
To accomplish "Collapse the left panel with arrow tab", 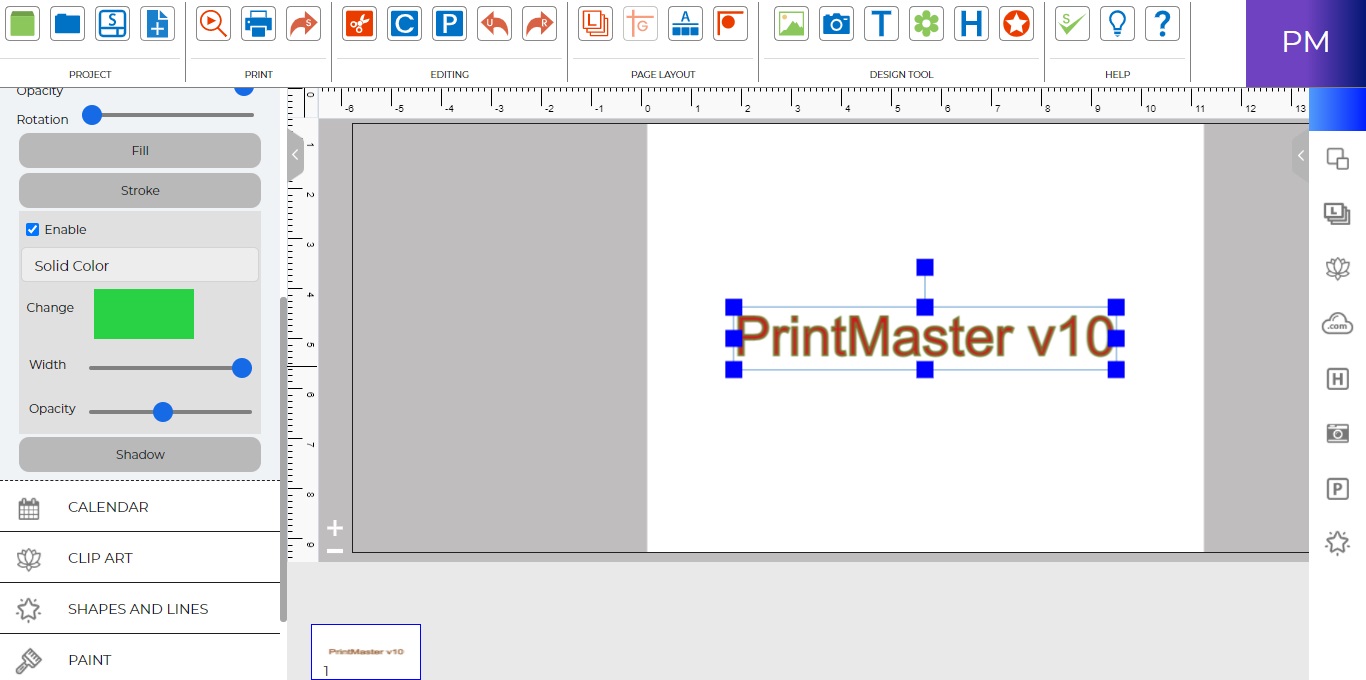I will (x=295, y=155).
